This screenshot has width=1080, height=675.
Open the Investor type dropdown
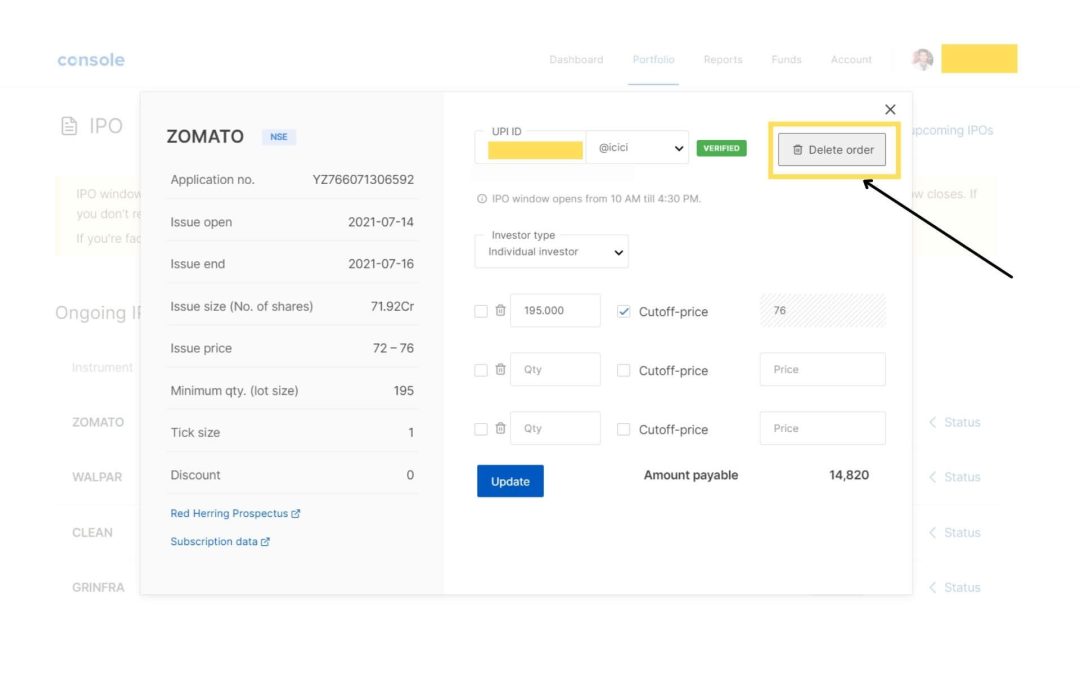551,251
